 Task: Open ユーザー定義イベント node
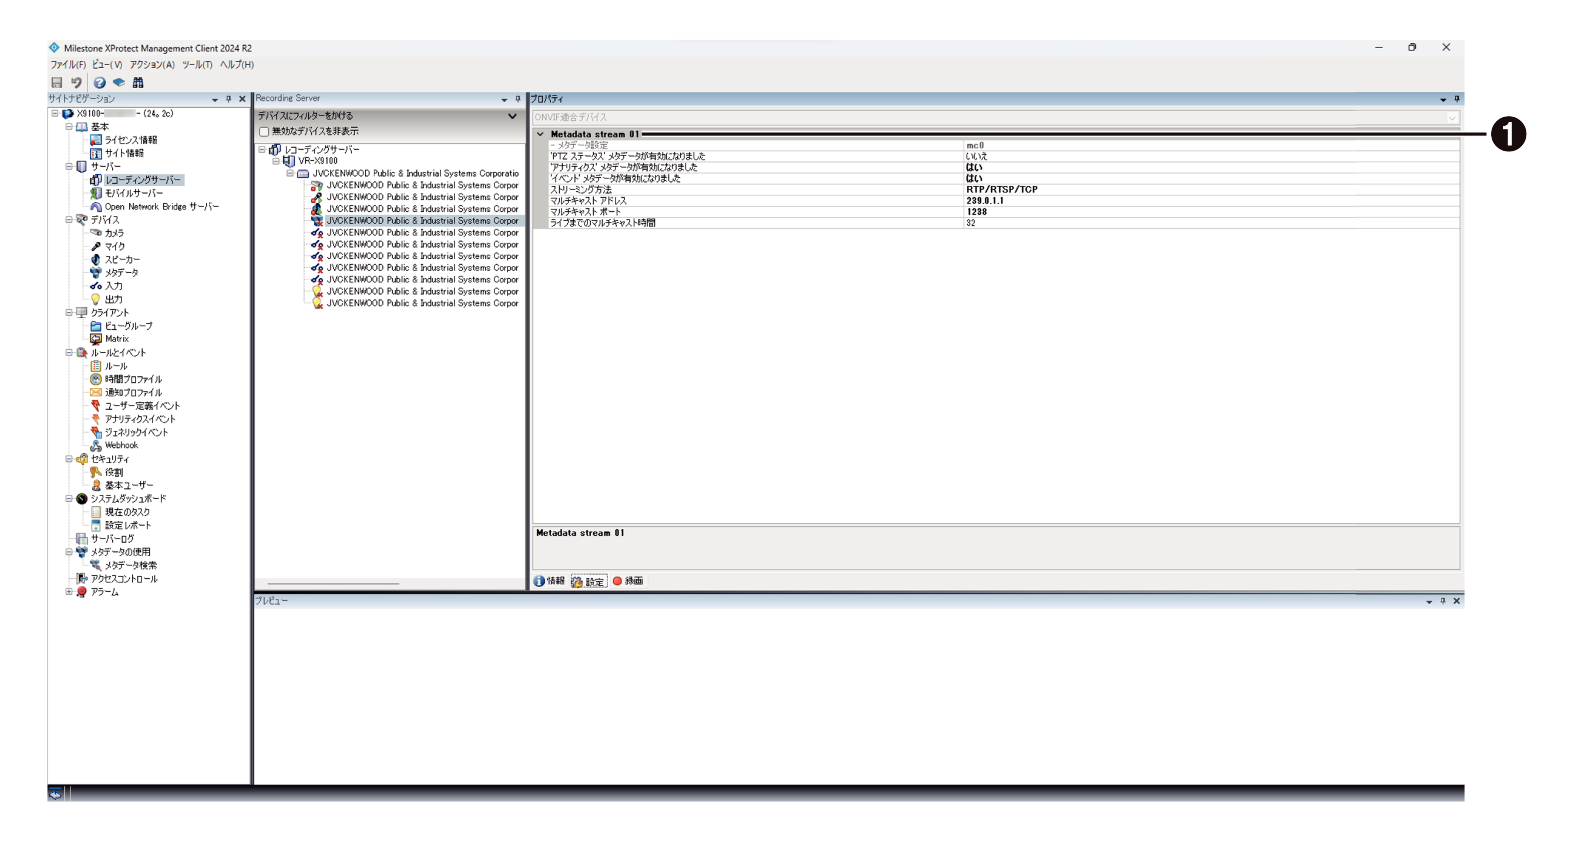point(143,406)
